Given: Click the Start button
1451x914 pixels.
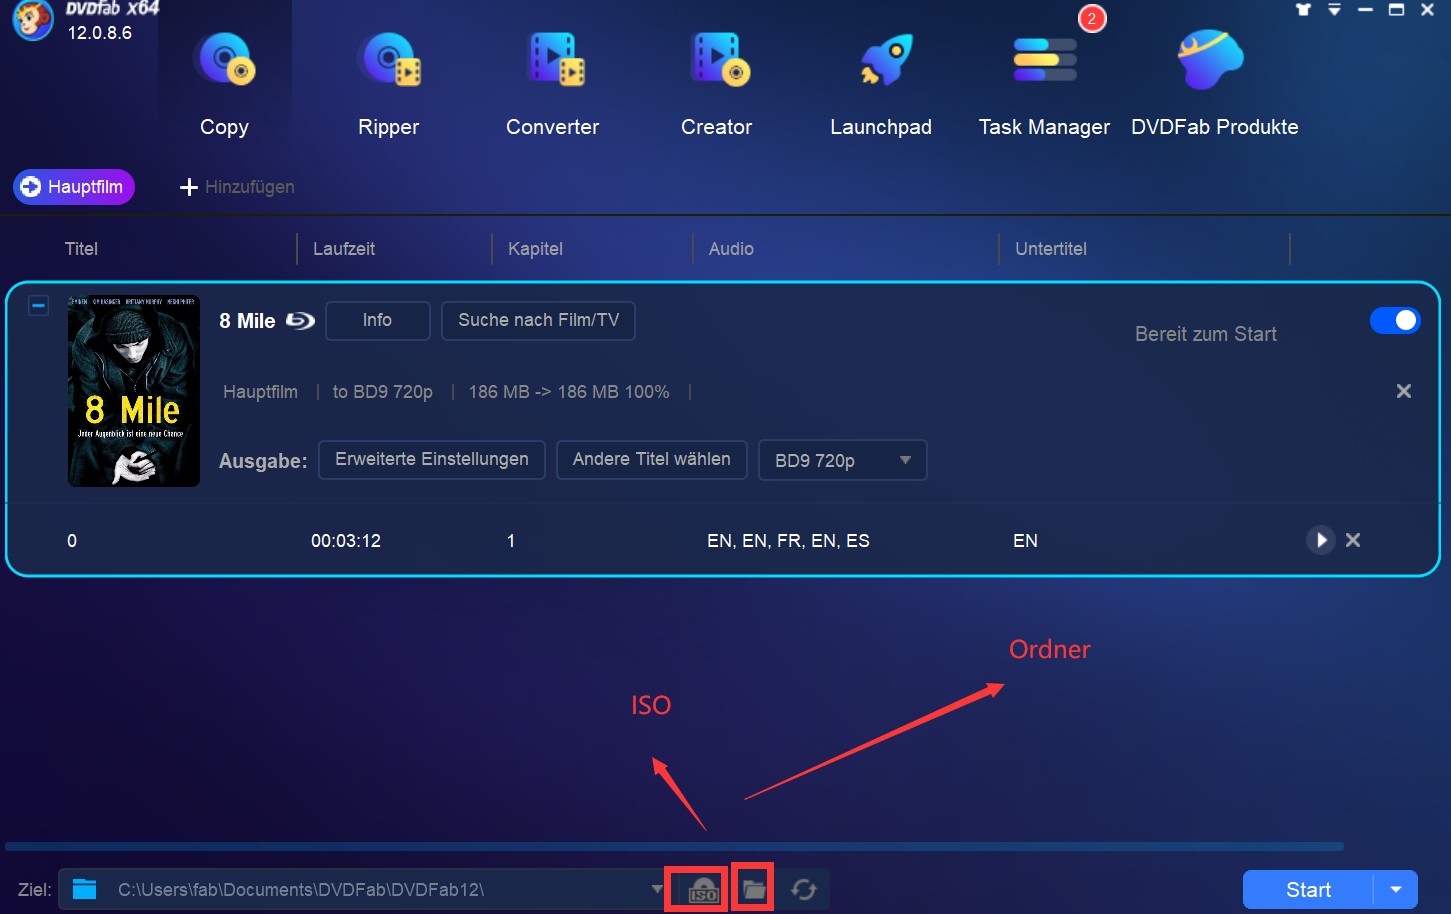Looking at the screenshot, I should [x=1308, y=890].
